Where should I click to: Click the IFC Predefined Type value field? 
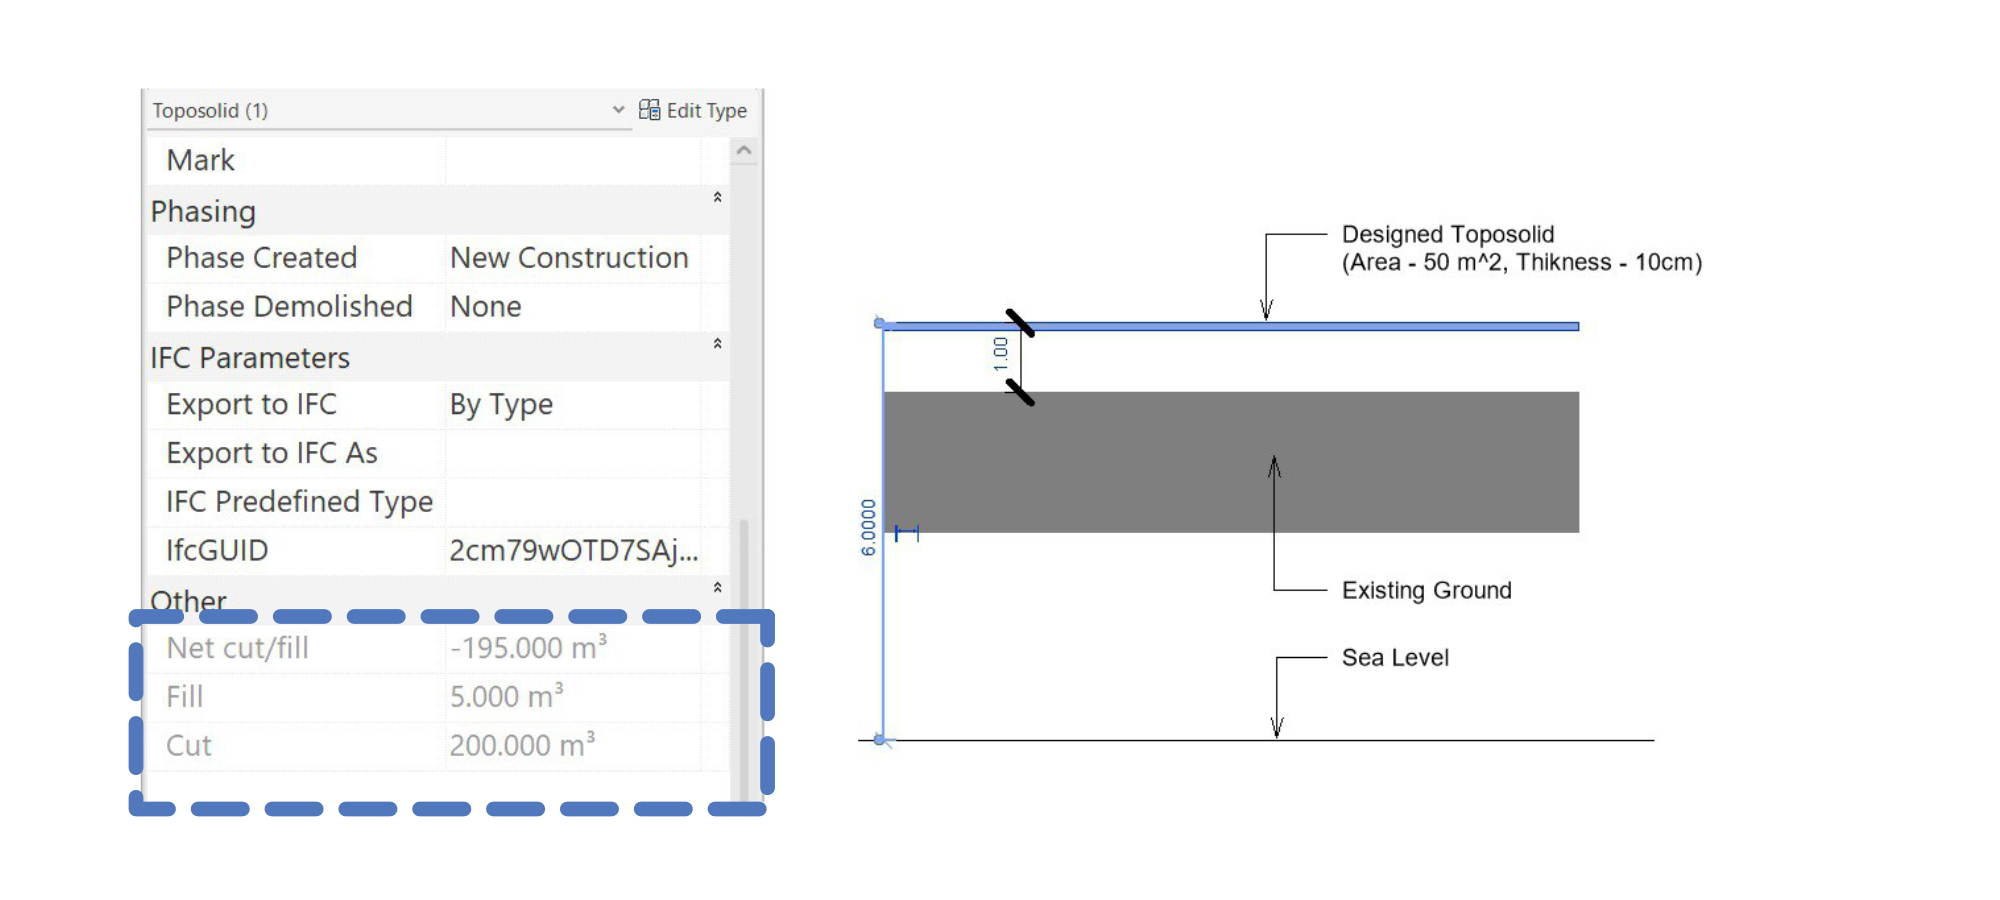pos(570,502)
